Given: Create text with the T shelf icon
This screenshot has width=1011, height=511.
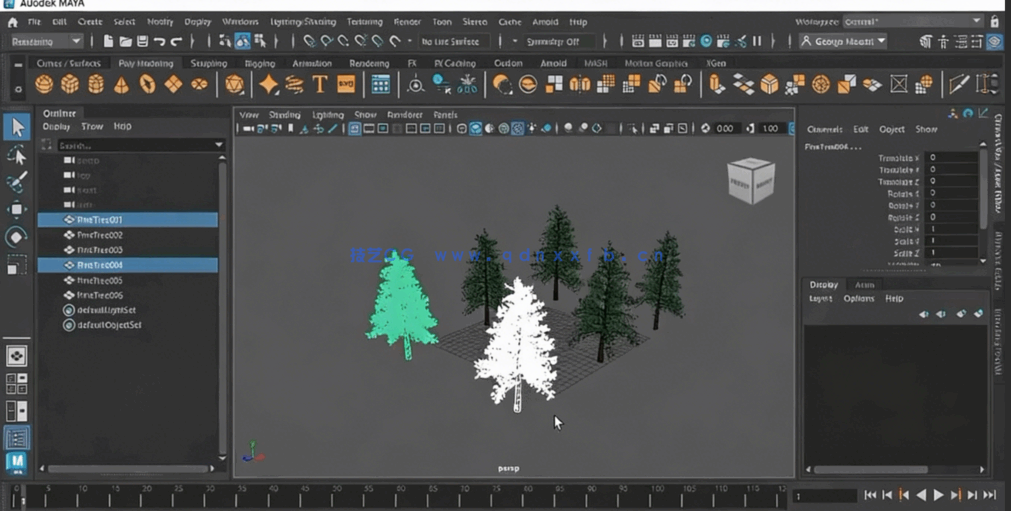Looking at the screenshot, I should 320,85.
